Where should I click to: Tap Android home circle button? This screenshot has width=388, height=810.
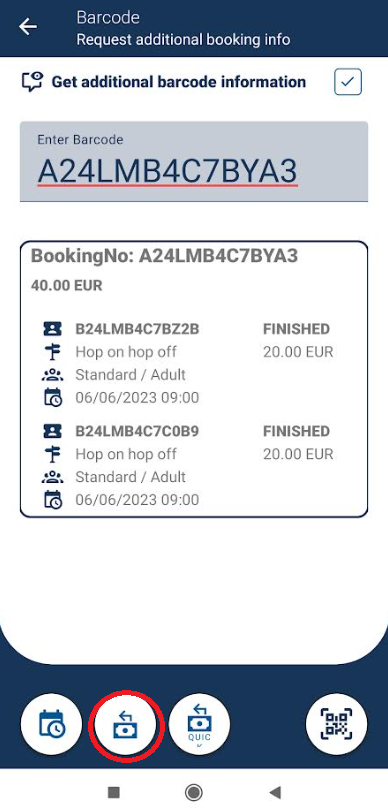[194, 792]
